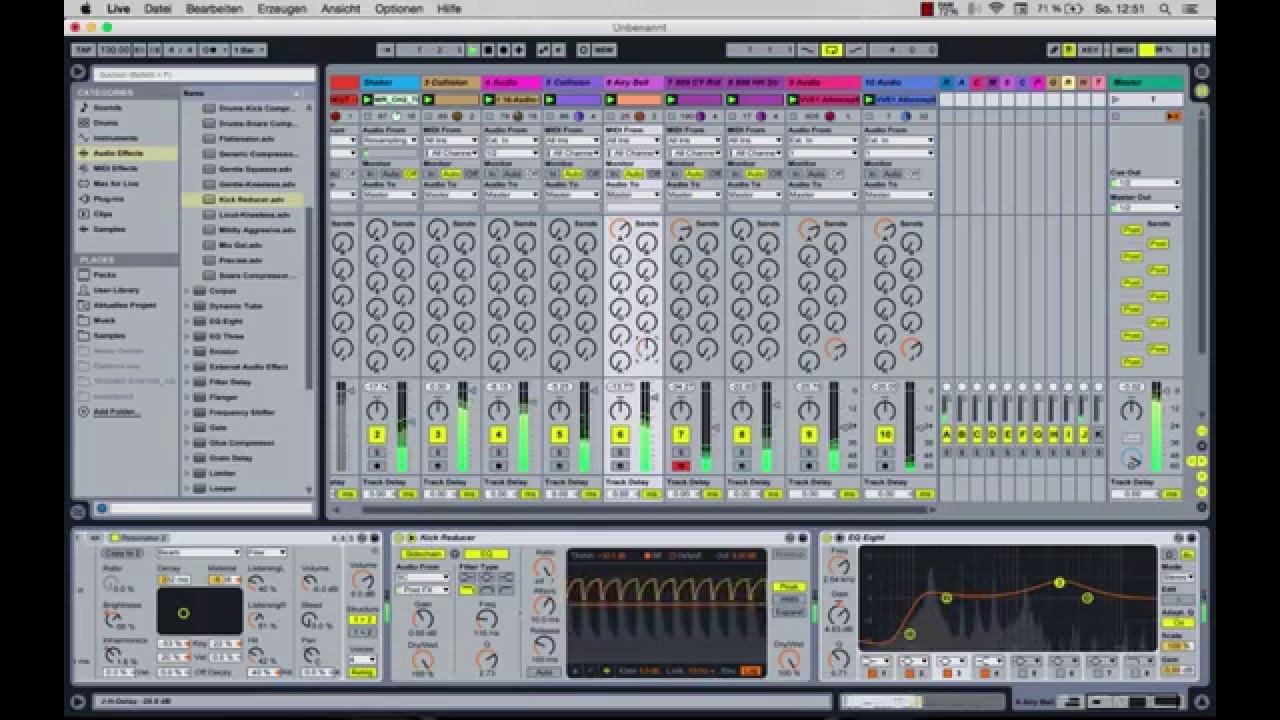Select Plug-ins in browser categories
This screenshot has width=1280, height=720.
[x=109, y=199]
